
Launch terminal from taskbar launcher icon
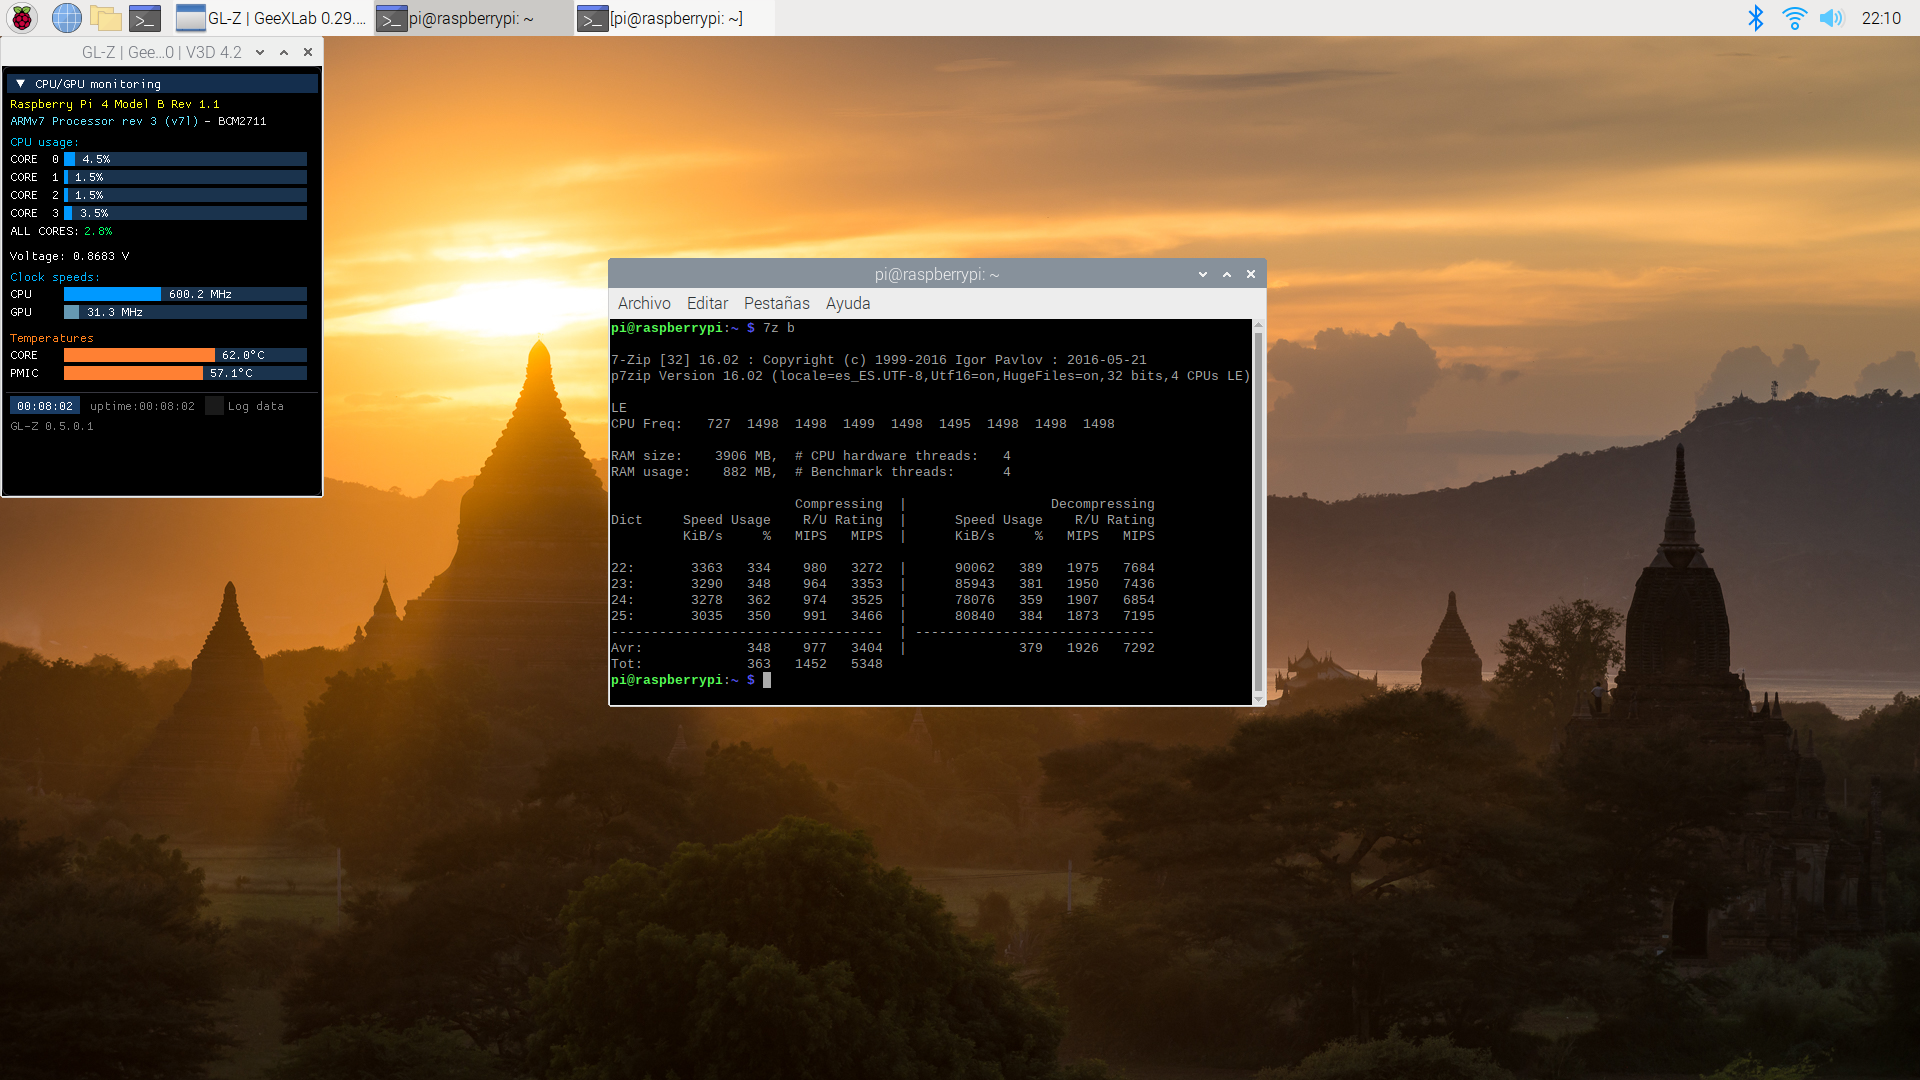point(145,18)
